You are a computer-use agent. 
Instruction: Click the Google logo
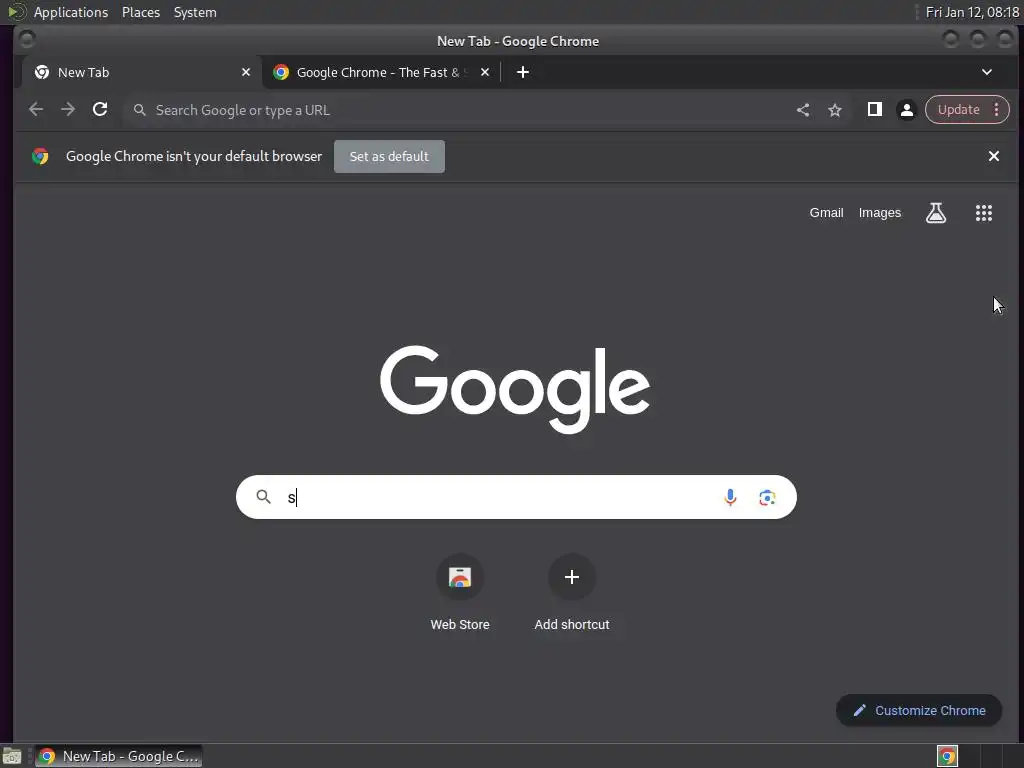(515, 389)
